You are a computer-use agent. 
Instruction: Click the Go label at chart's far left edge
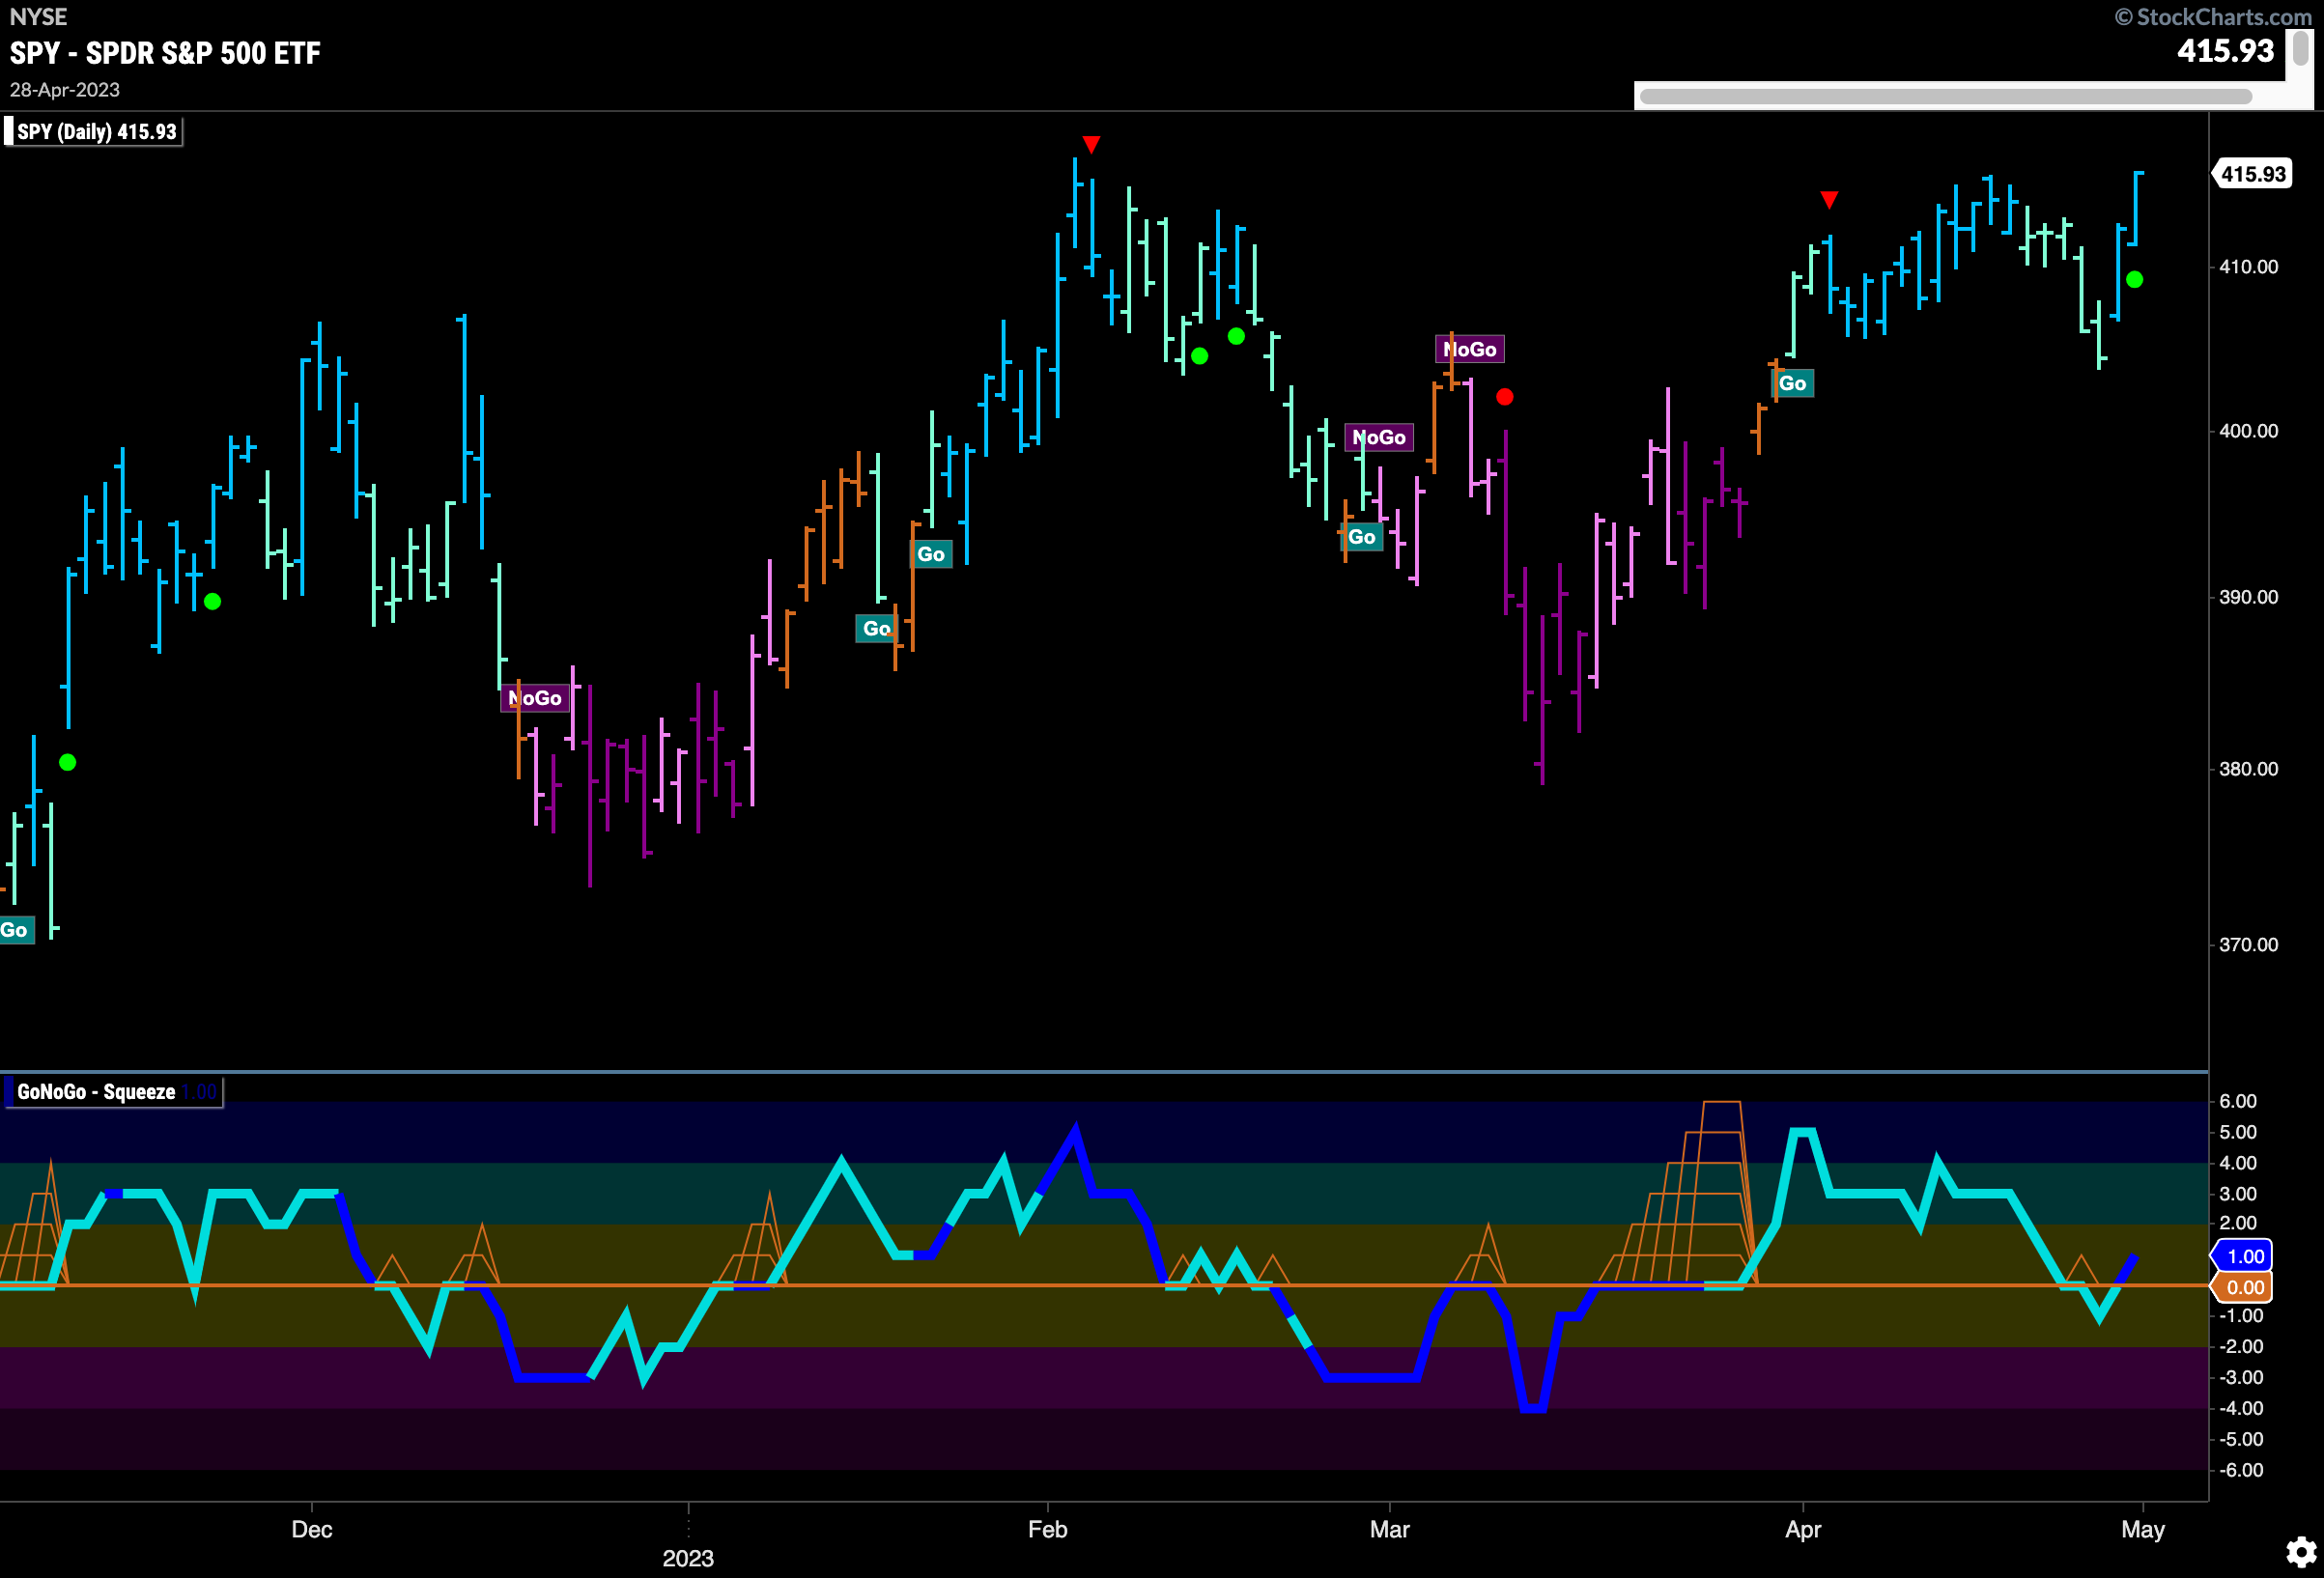click(x=16, y=930)
